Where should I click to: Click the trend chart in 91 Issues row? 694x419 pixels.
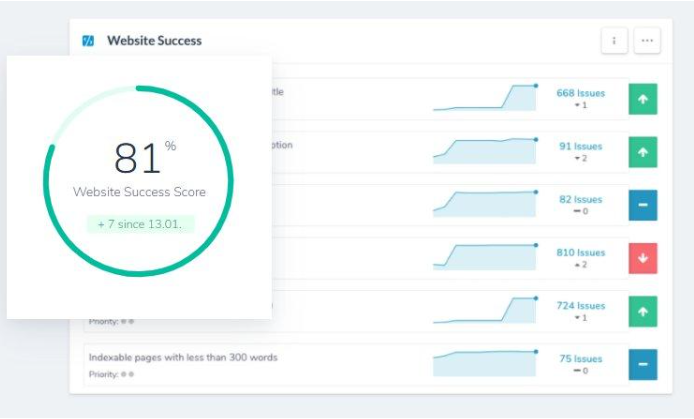[x=486, y=151]
